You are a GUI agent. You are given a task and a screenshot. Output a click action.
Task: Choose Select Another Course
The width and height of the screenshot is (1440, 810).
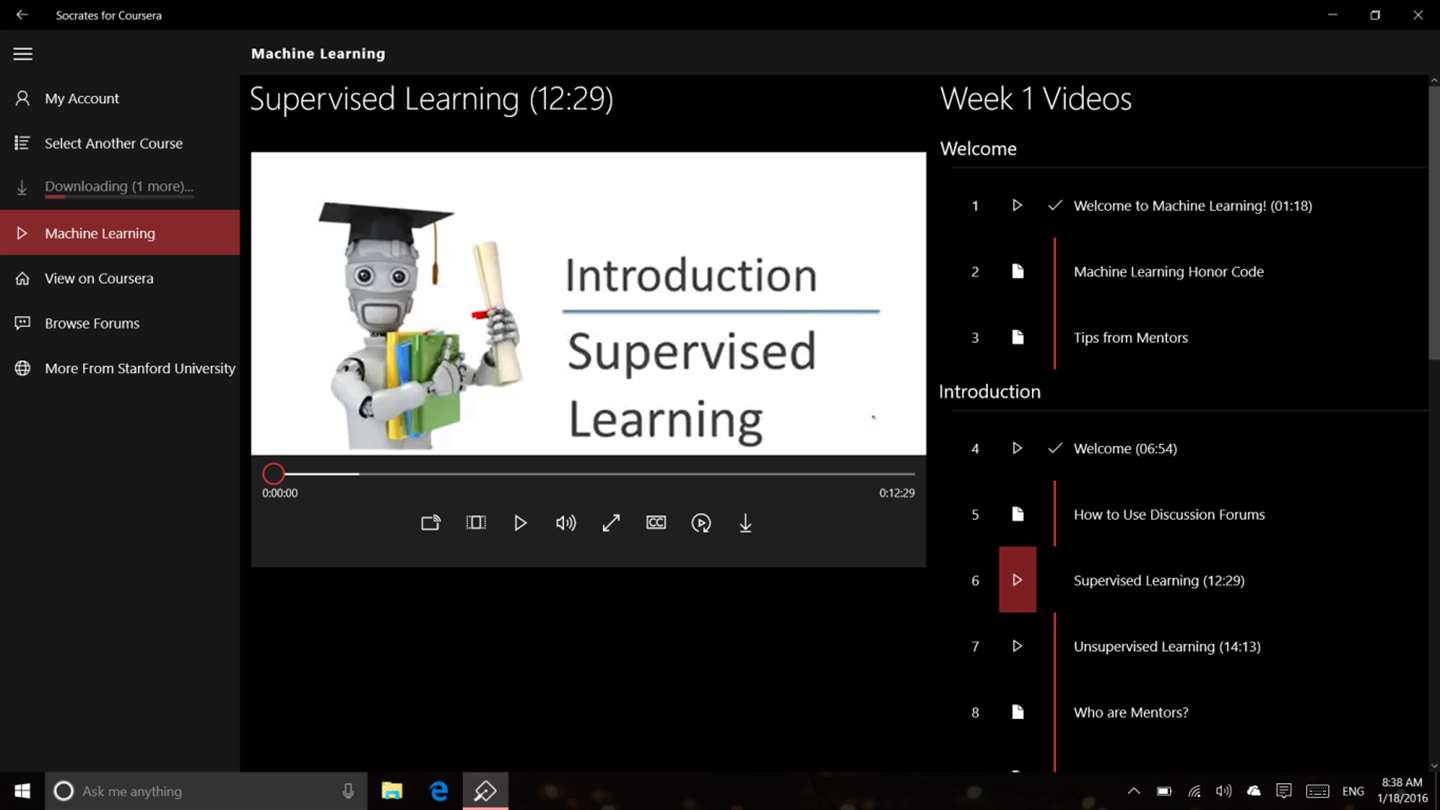pyautogui.click(x=120, y=143)
